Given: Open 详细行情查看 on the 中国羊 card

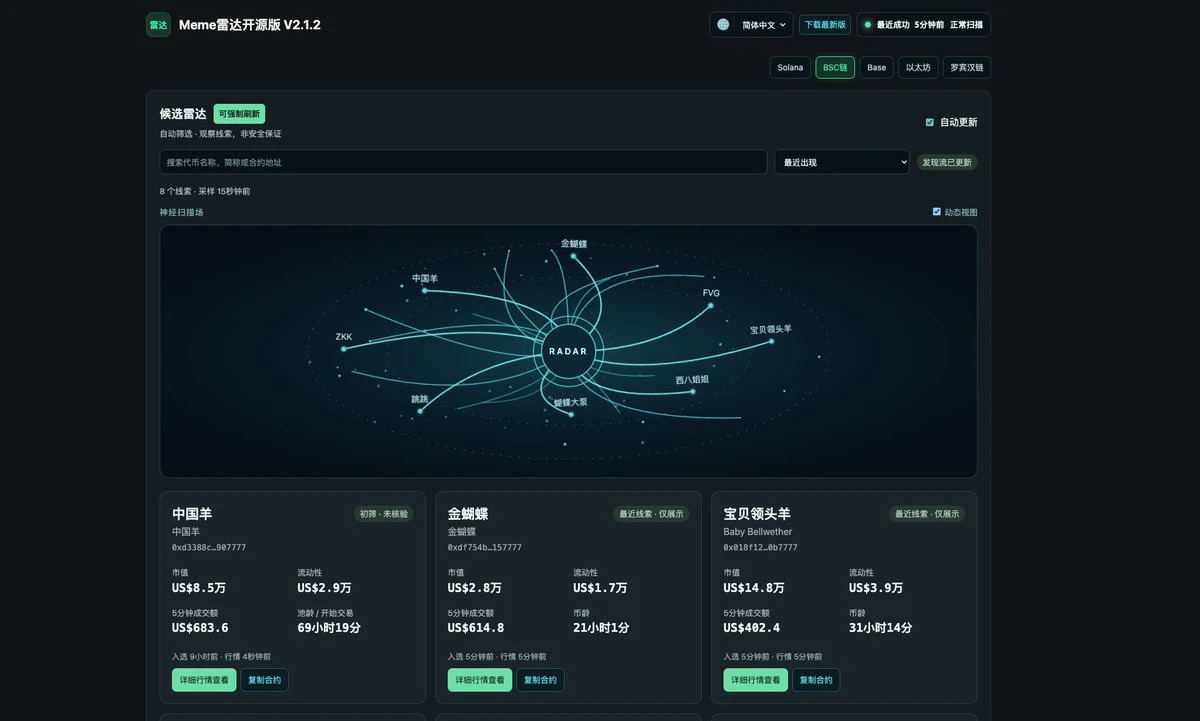Looking at the screenshot, I should coord(204,680).
